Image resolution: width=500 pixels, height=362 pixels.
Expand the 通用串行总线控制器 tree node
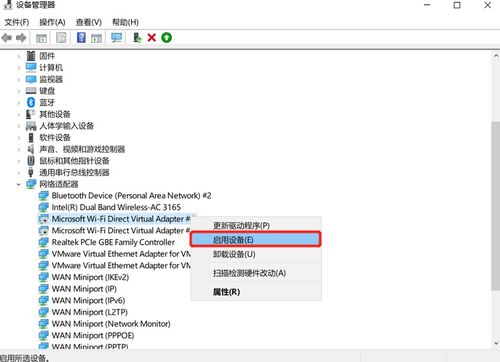(19, 173)
